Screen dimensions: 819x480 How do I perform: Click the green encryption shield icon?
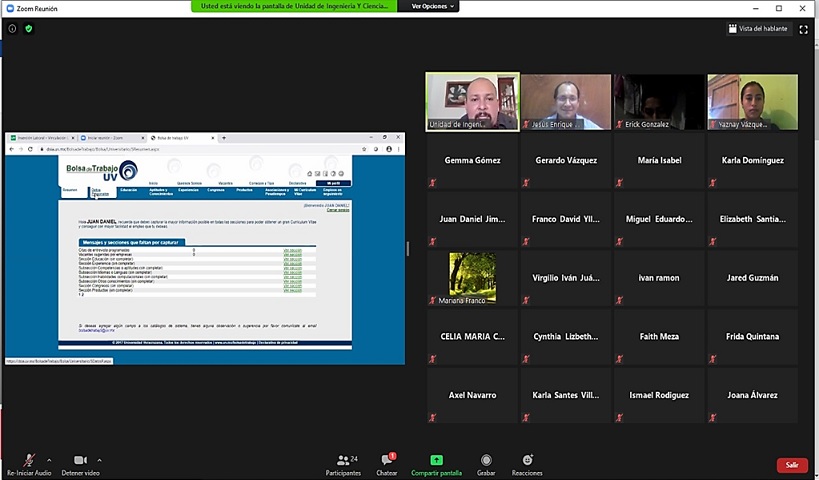tap(28, 29)
